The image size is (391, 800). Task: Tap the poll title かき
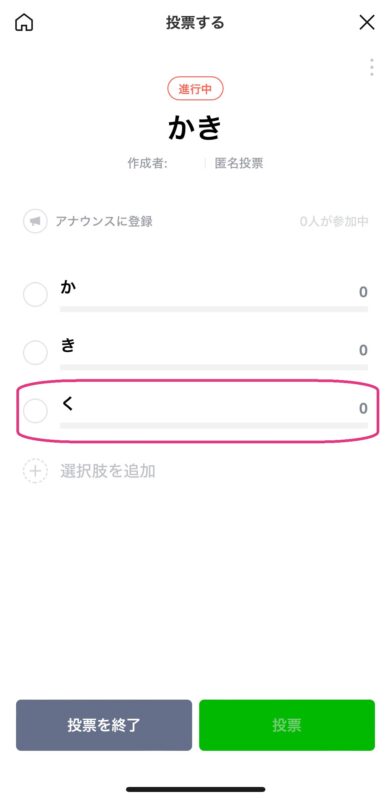point(196,128)
